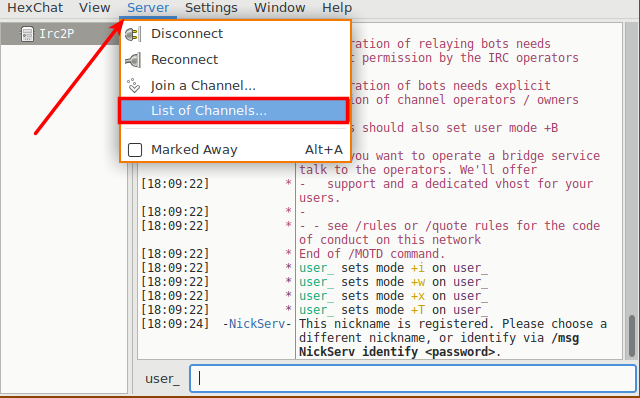Select List of Channels... entry
The width and height of the screenshot is (640, 398).
pyautogui.click(x=233, y=111)
